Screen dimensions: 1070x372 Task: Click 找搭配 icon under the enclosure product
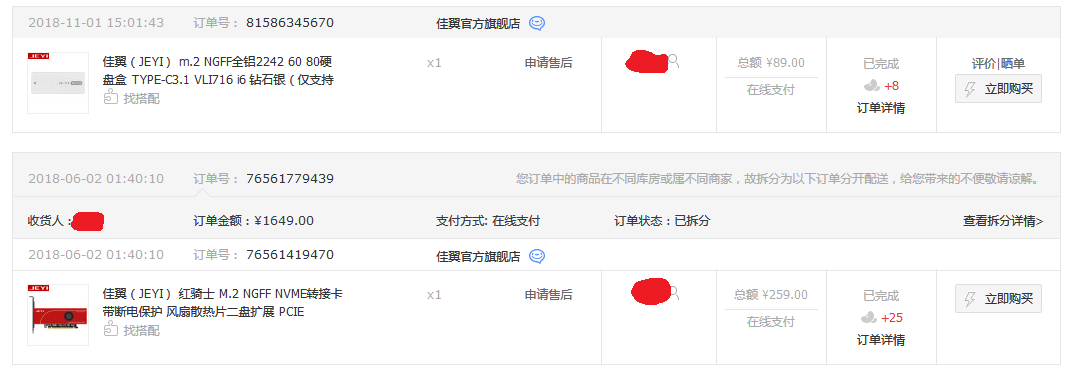pos(111,98)
